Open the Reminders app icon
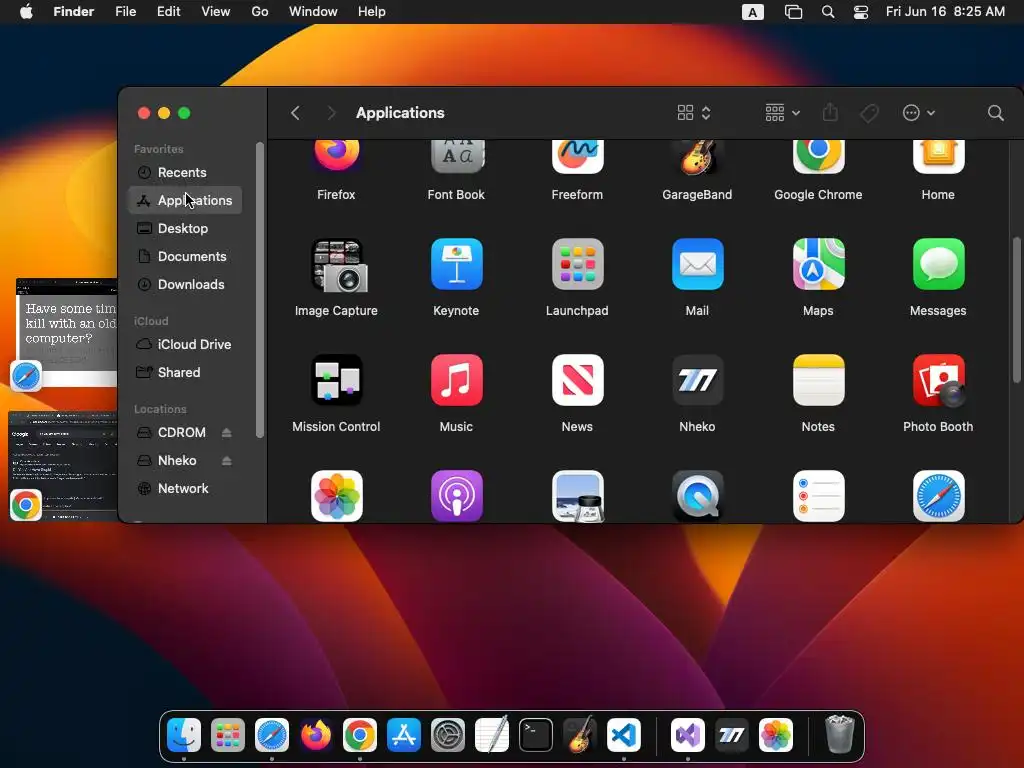Screen dimensions: 1024x768 coord(818,496)
